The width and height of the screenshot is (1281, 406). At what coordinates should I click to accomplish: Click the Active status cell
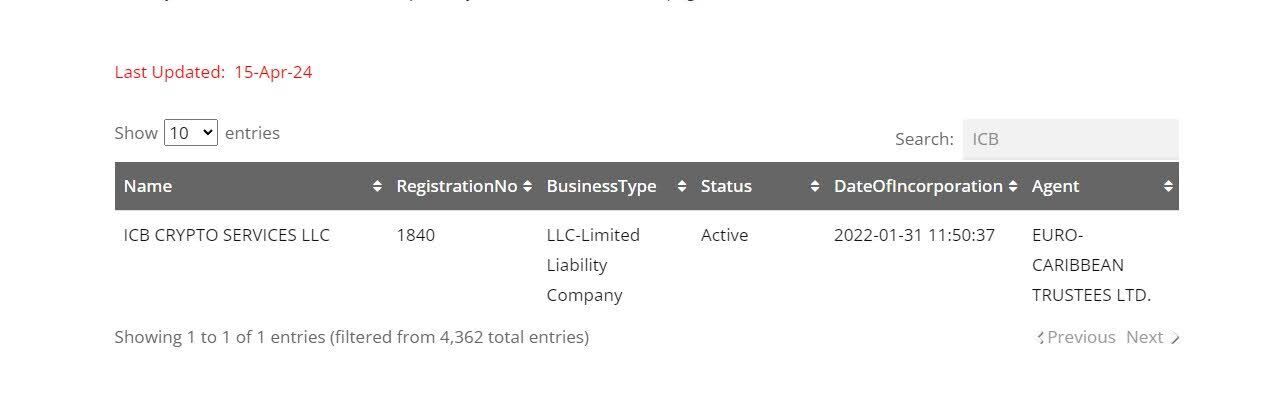coord(725,235)
